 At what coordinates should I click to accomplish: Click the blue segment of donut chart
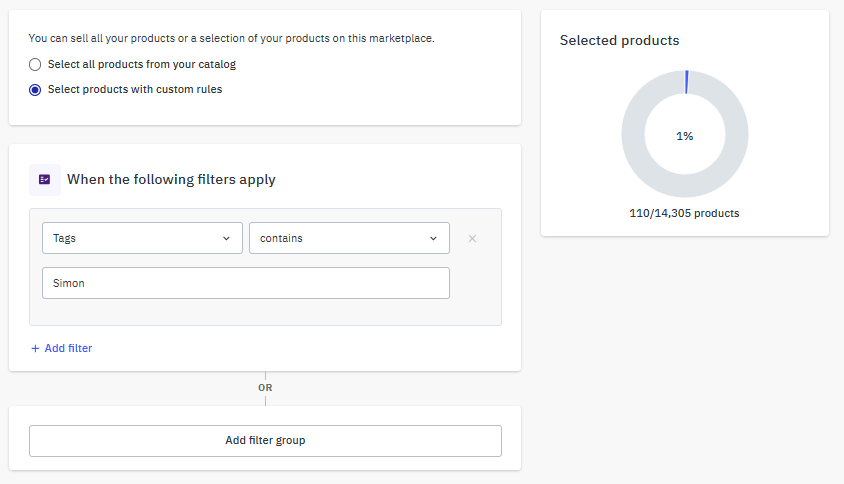[x=686, y=82]
